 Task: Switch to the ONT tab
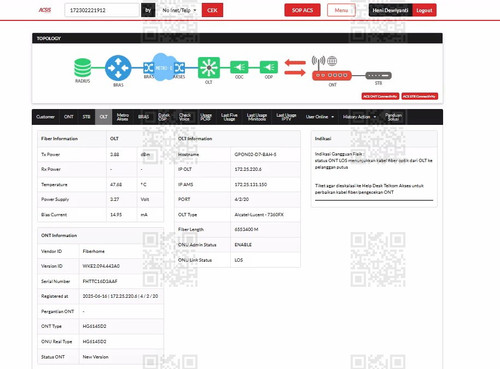tap(69, 117)
